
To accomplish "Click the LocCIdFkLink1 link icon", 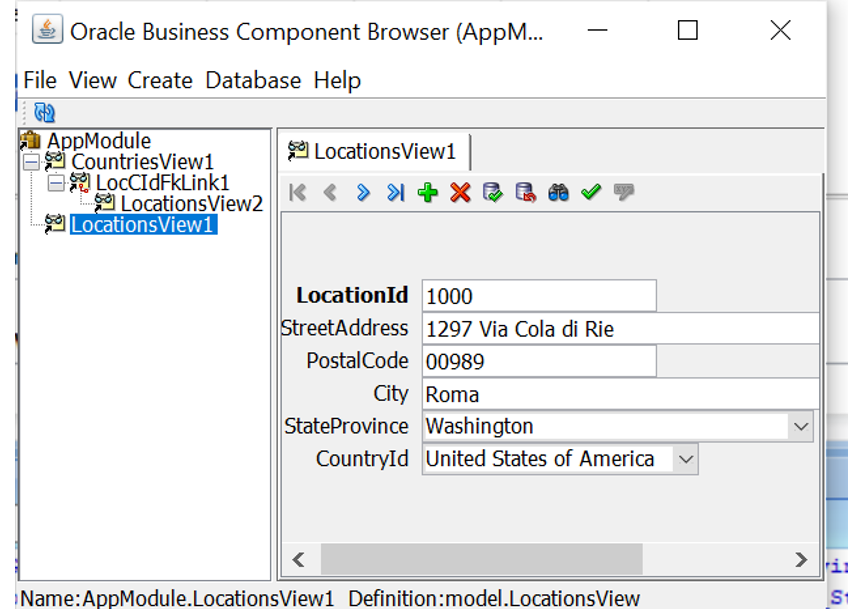I will [80, 182].
